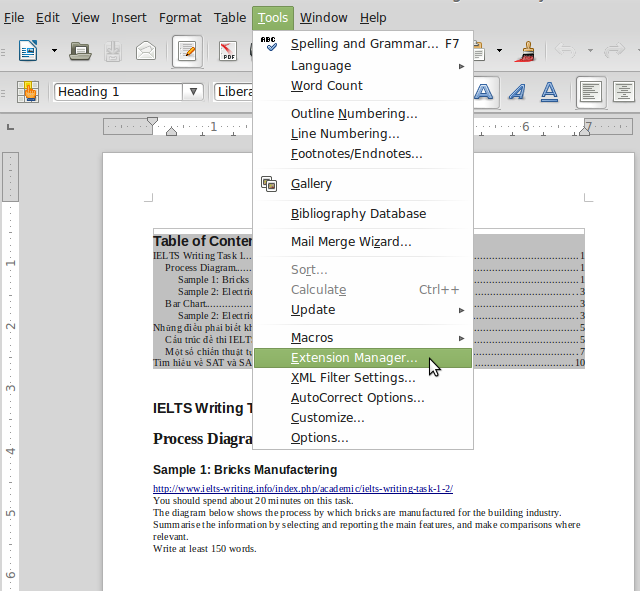640x591 pixels.
Task: Click the ruler left indent marker
Action: pos(171,131)
